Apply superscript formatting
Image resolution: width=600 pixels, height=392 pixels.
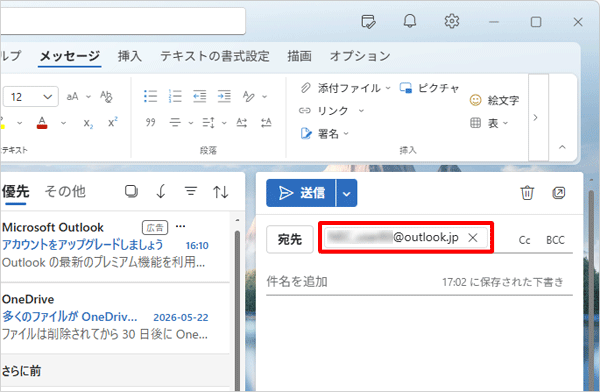click(x=112, y=122)
